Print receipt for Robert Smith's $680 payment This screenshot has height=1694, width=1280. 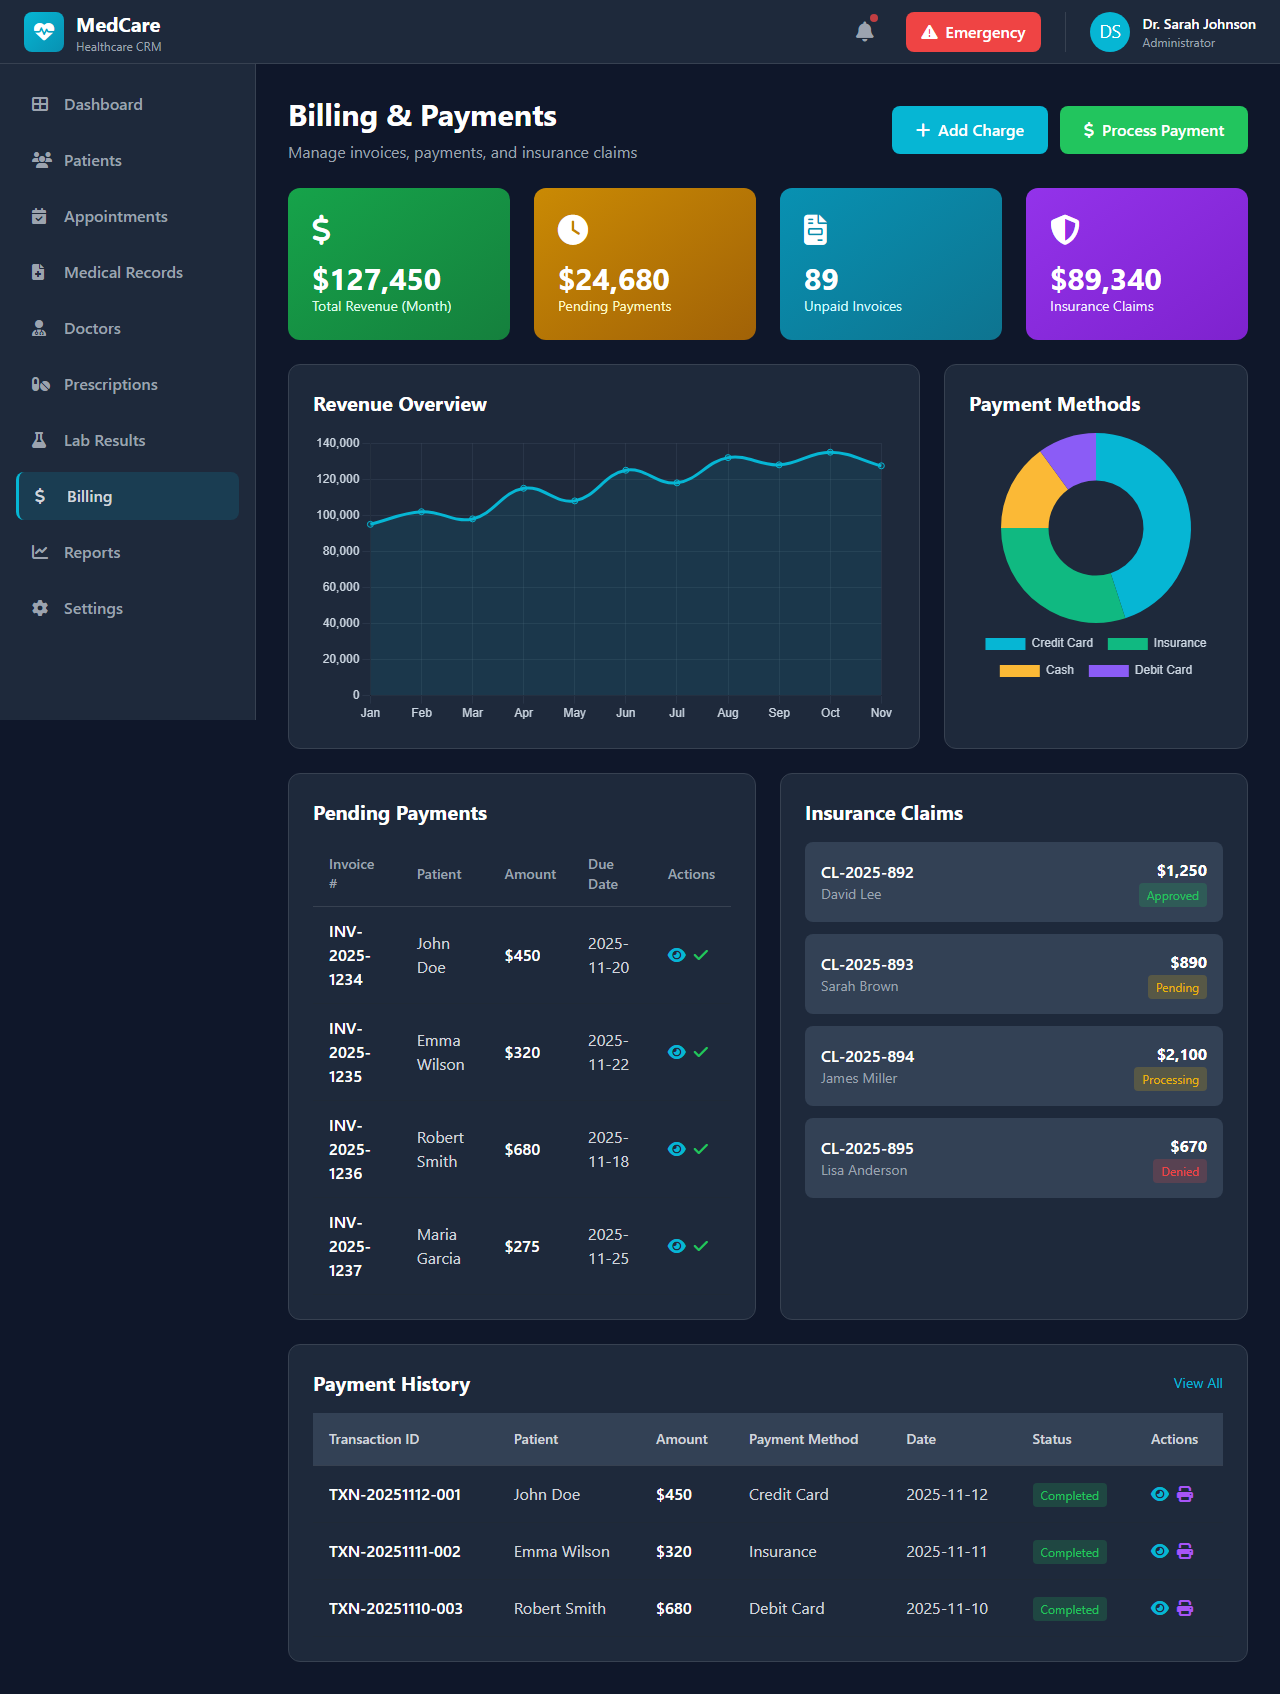pos(1185,1608)
